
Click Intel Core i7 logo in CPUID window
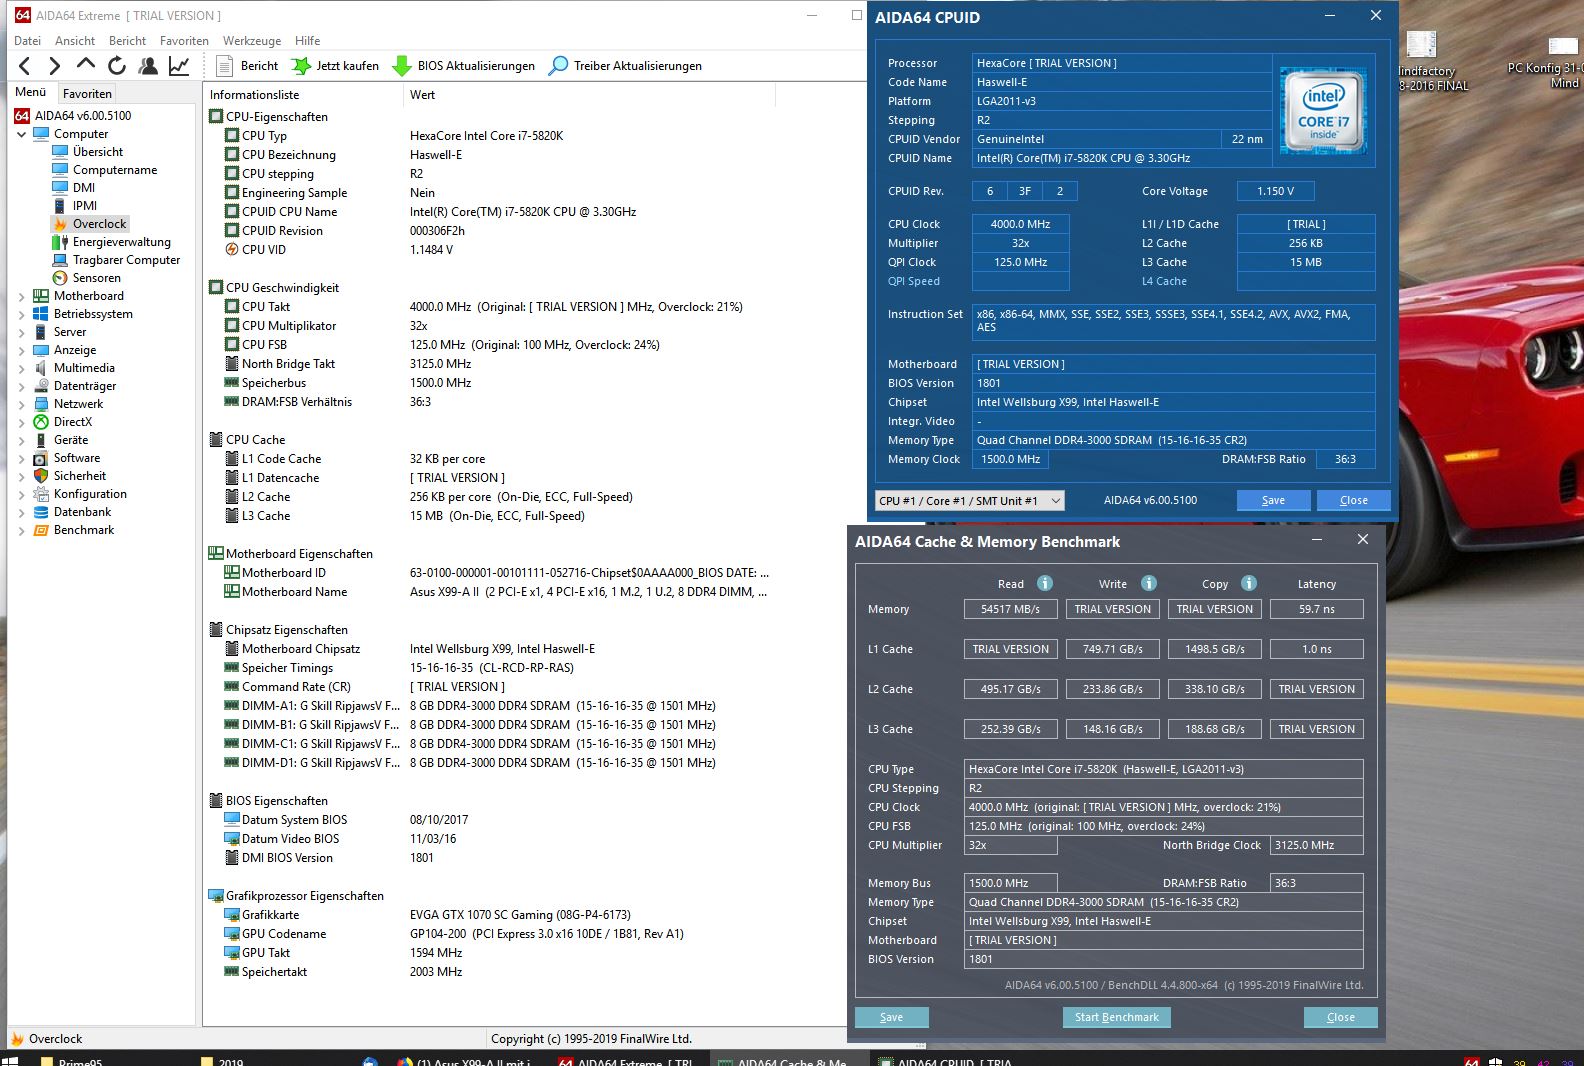click(1323, 110)
